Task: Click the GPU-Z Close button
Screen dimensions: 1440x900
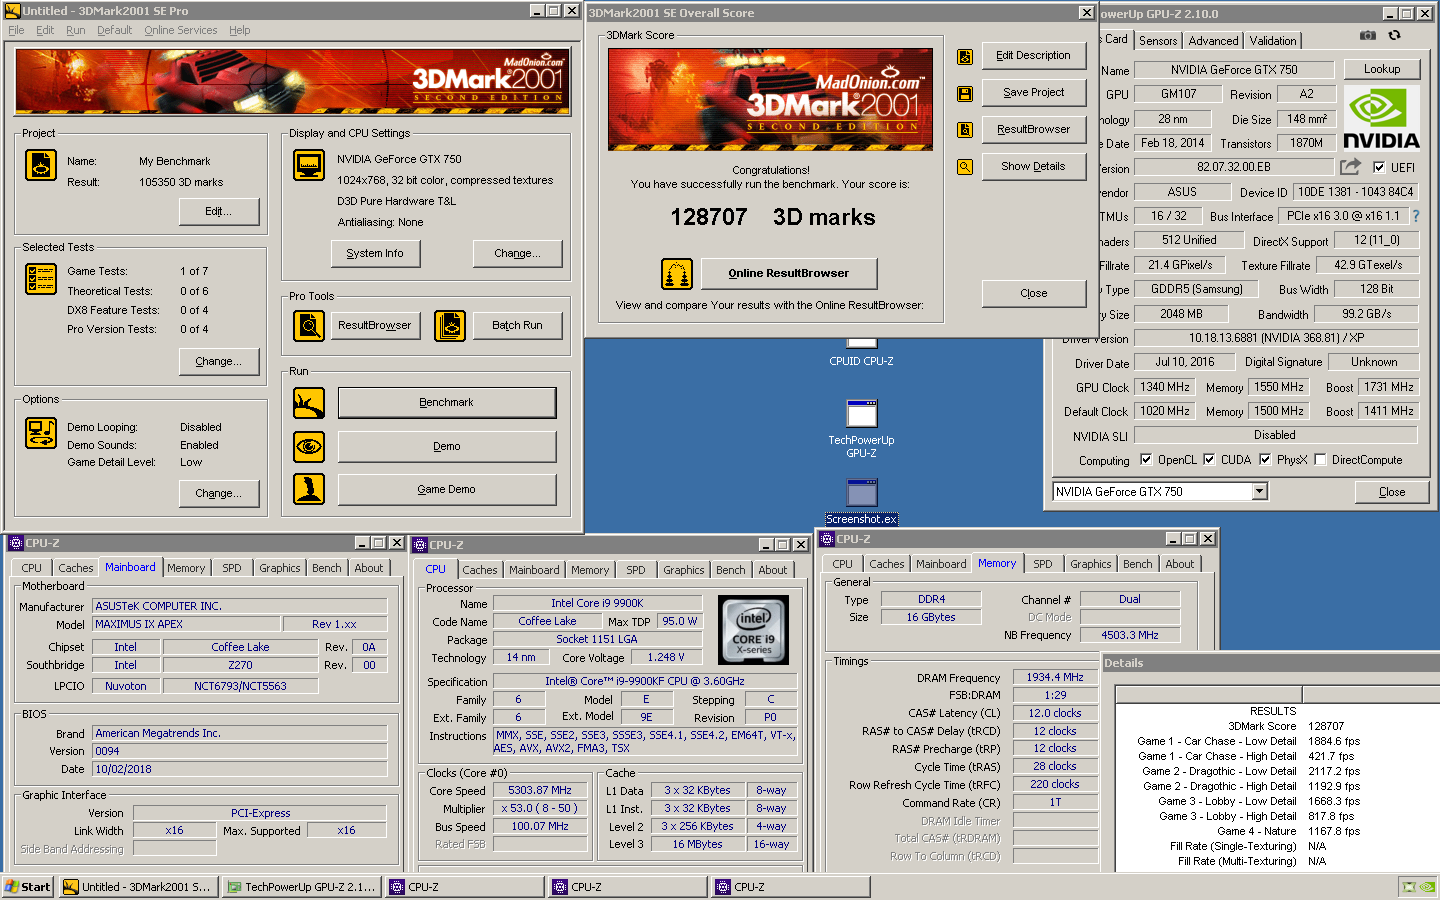Action: click(1392, 492)
